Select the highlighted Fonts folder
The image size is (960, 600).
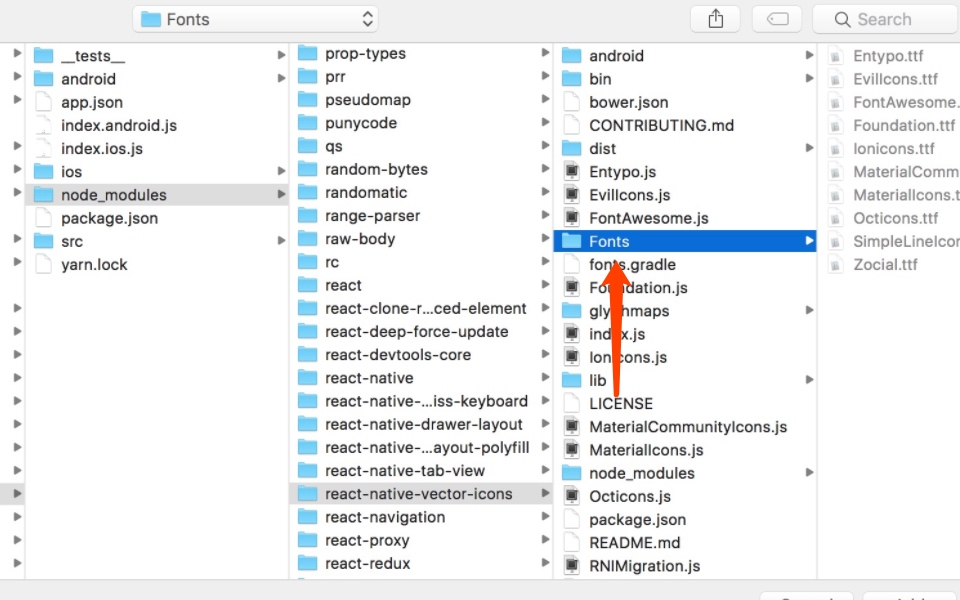click(684, 241)
